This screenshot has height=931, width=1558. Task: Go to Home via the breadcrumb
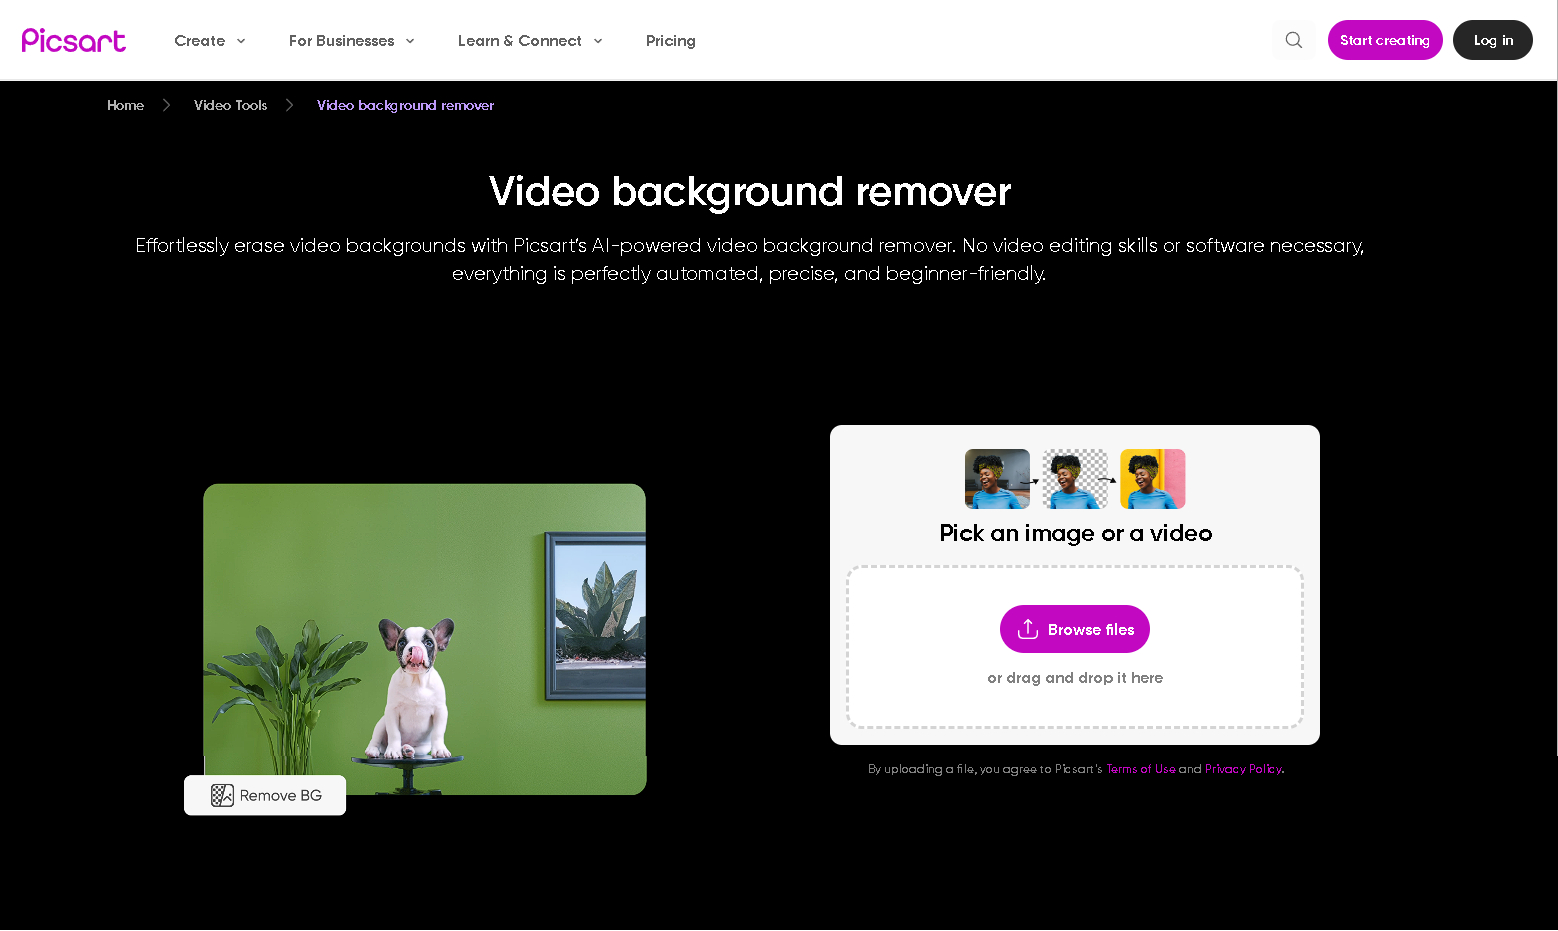pyautogui.click(x=125, y=105)
